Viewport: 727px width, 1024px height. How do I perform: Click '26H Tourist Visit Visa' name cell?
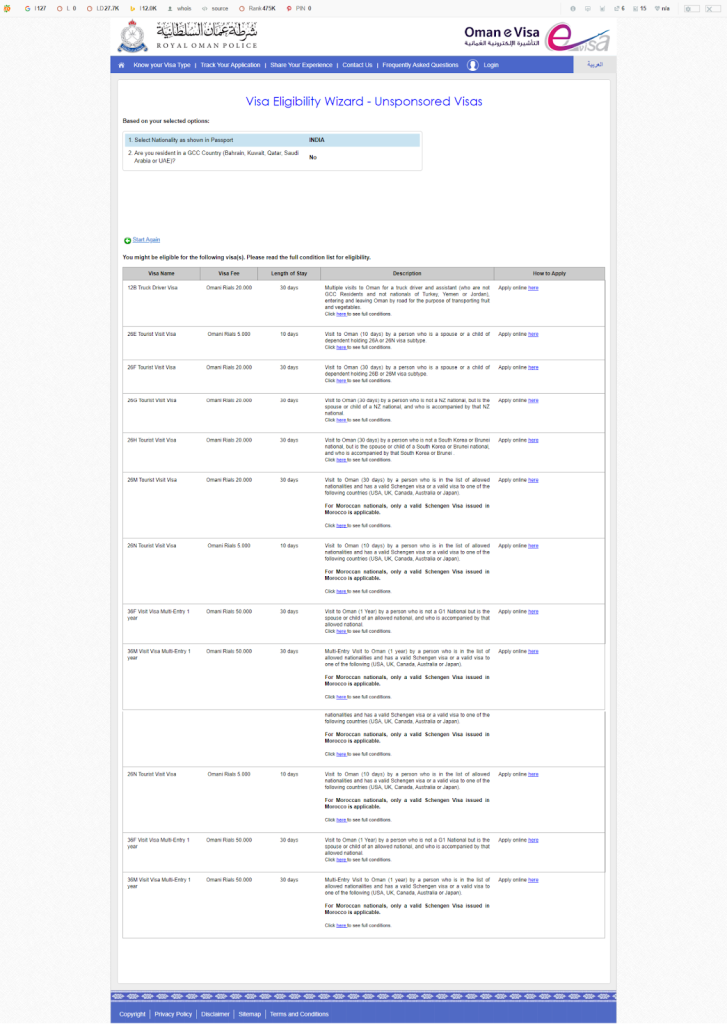(x=152, y=440)
